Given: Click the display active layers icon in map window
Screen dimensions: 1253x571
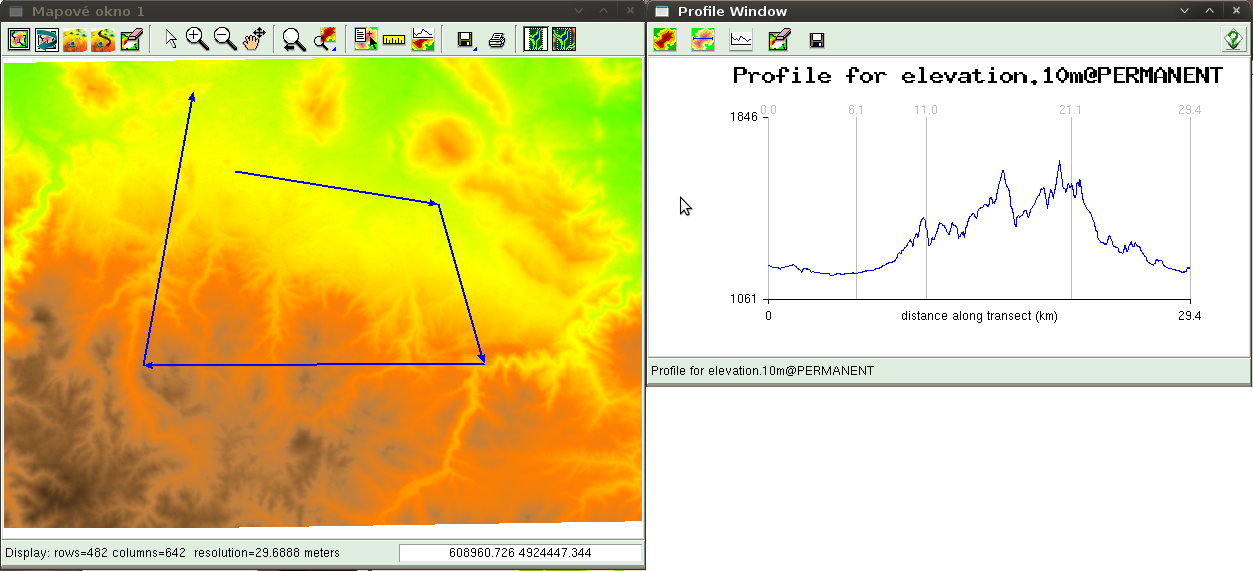Looking at the screenshot, I should [19, 39].
